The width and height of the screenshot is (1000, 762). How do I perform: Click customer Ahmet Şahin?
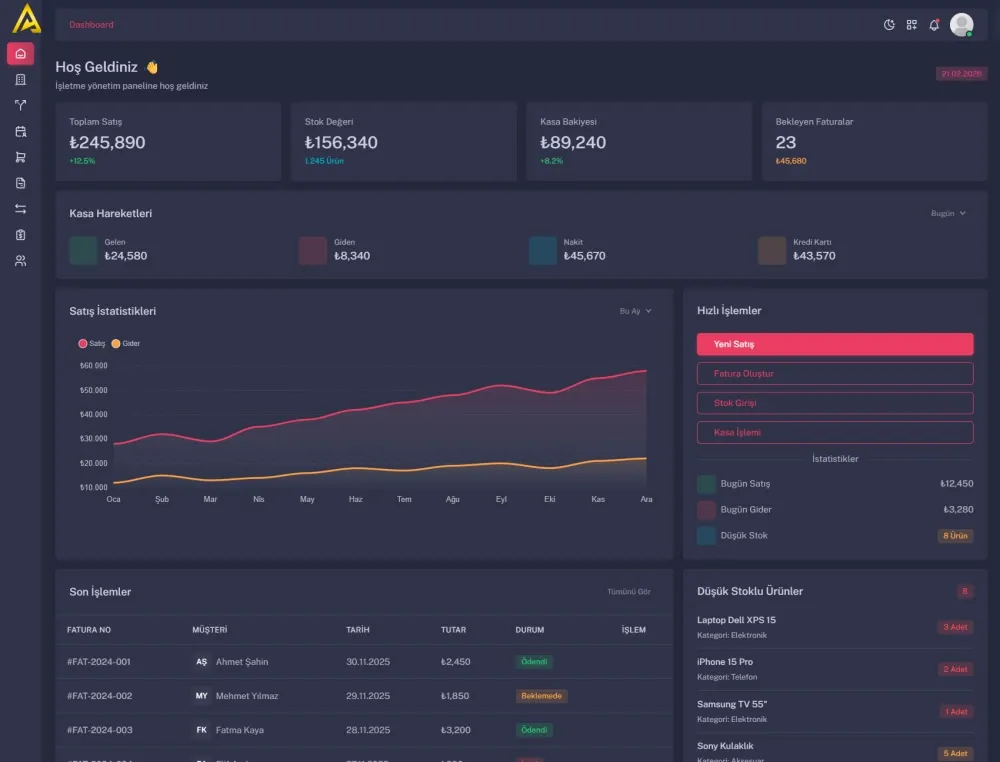click(242, 662)
